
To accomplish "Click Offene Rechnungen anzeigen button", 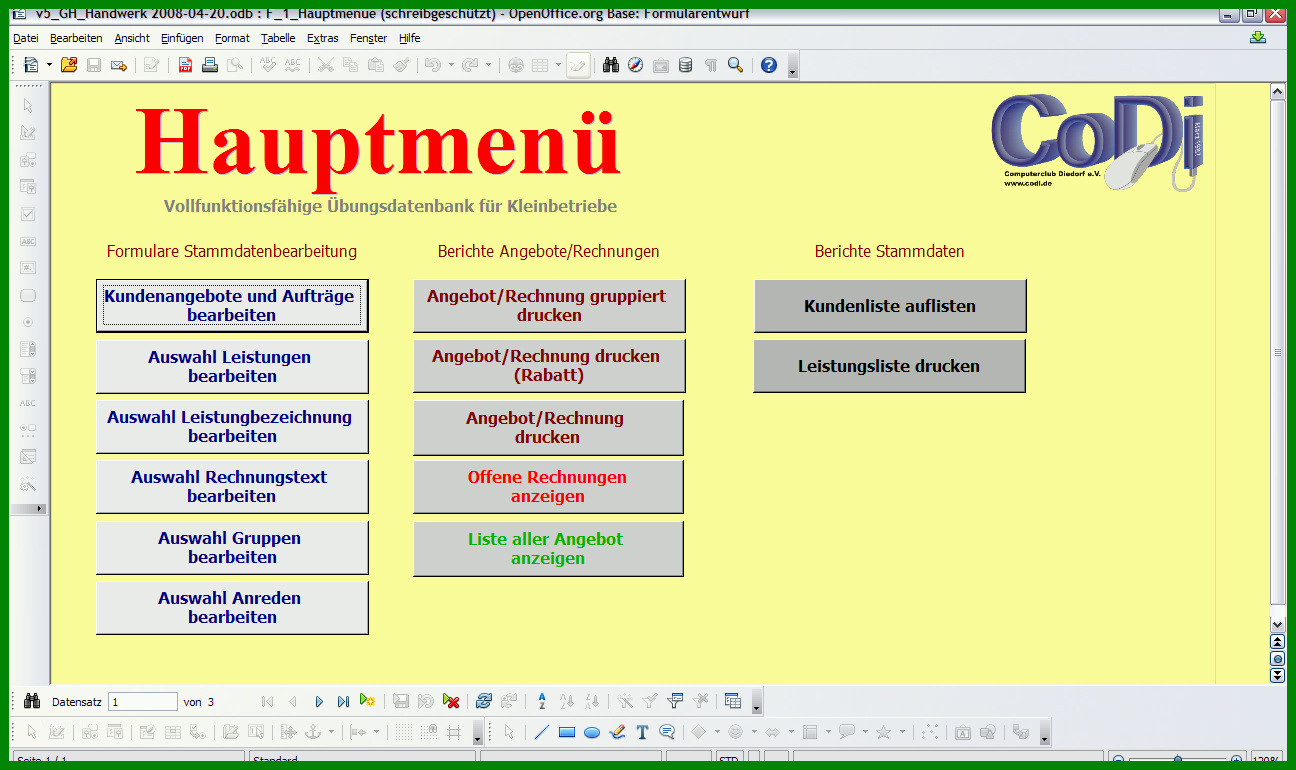I will [x=548, y=487].
